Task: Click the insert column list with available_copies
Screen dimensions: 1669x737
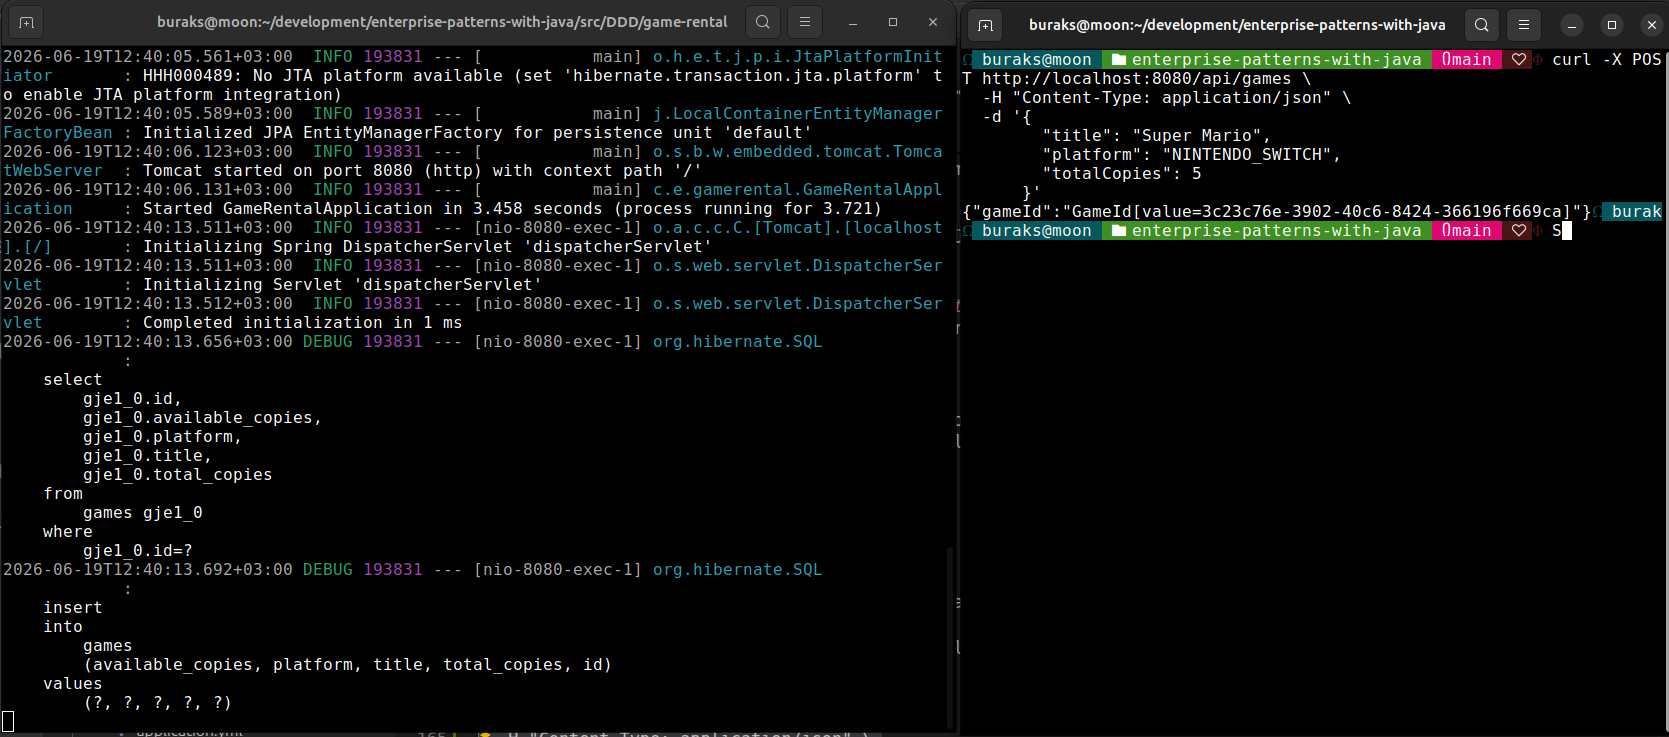Action: (347, 665)
